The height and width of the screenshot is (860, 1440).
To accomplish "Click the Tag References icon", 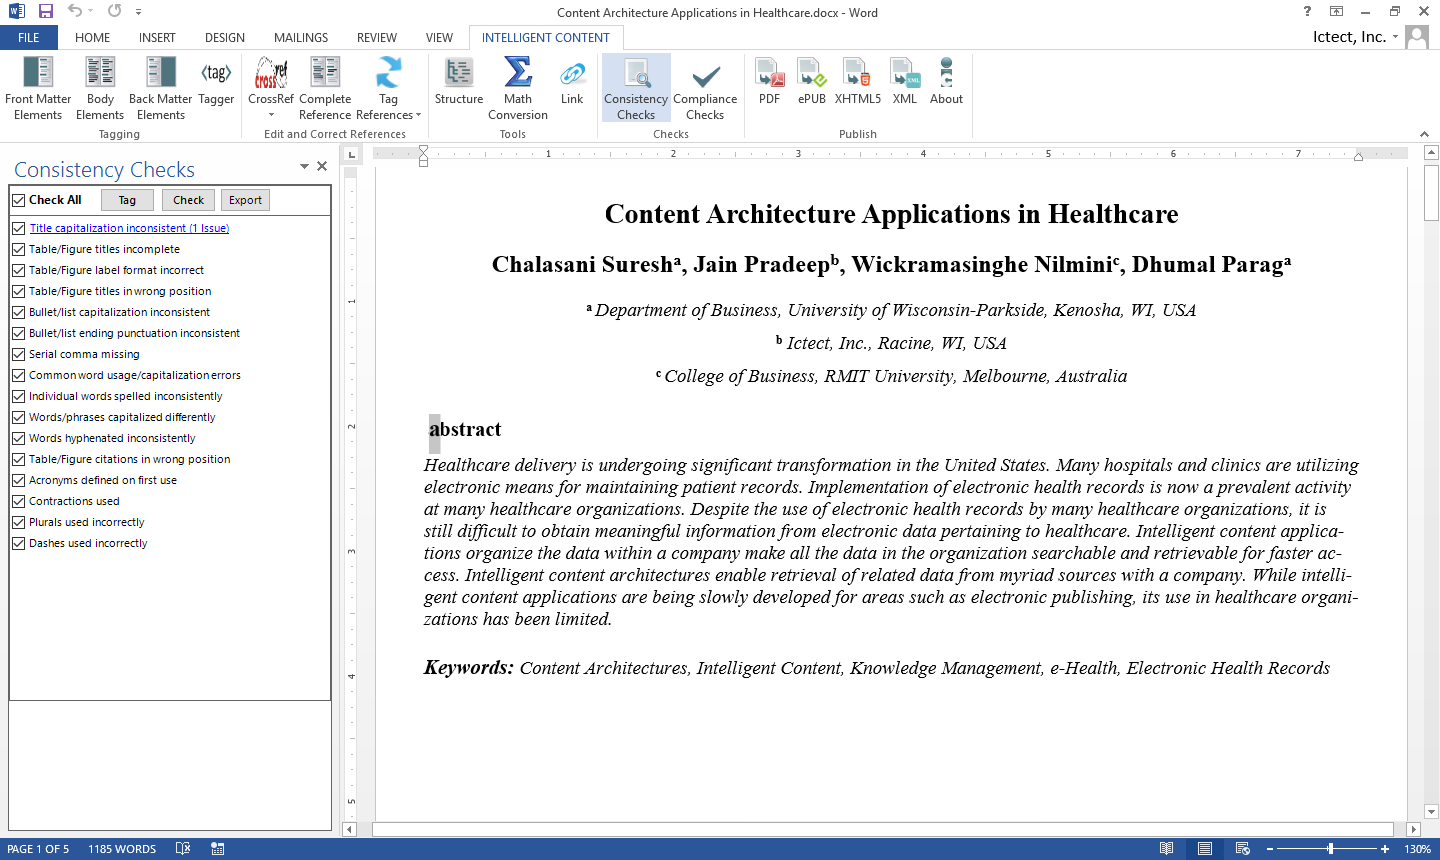I will tap(388, 74).
